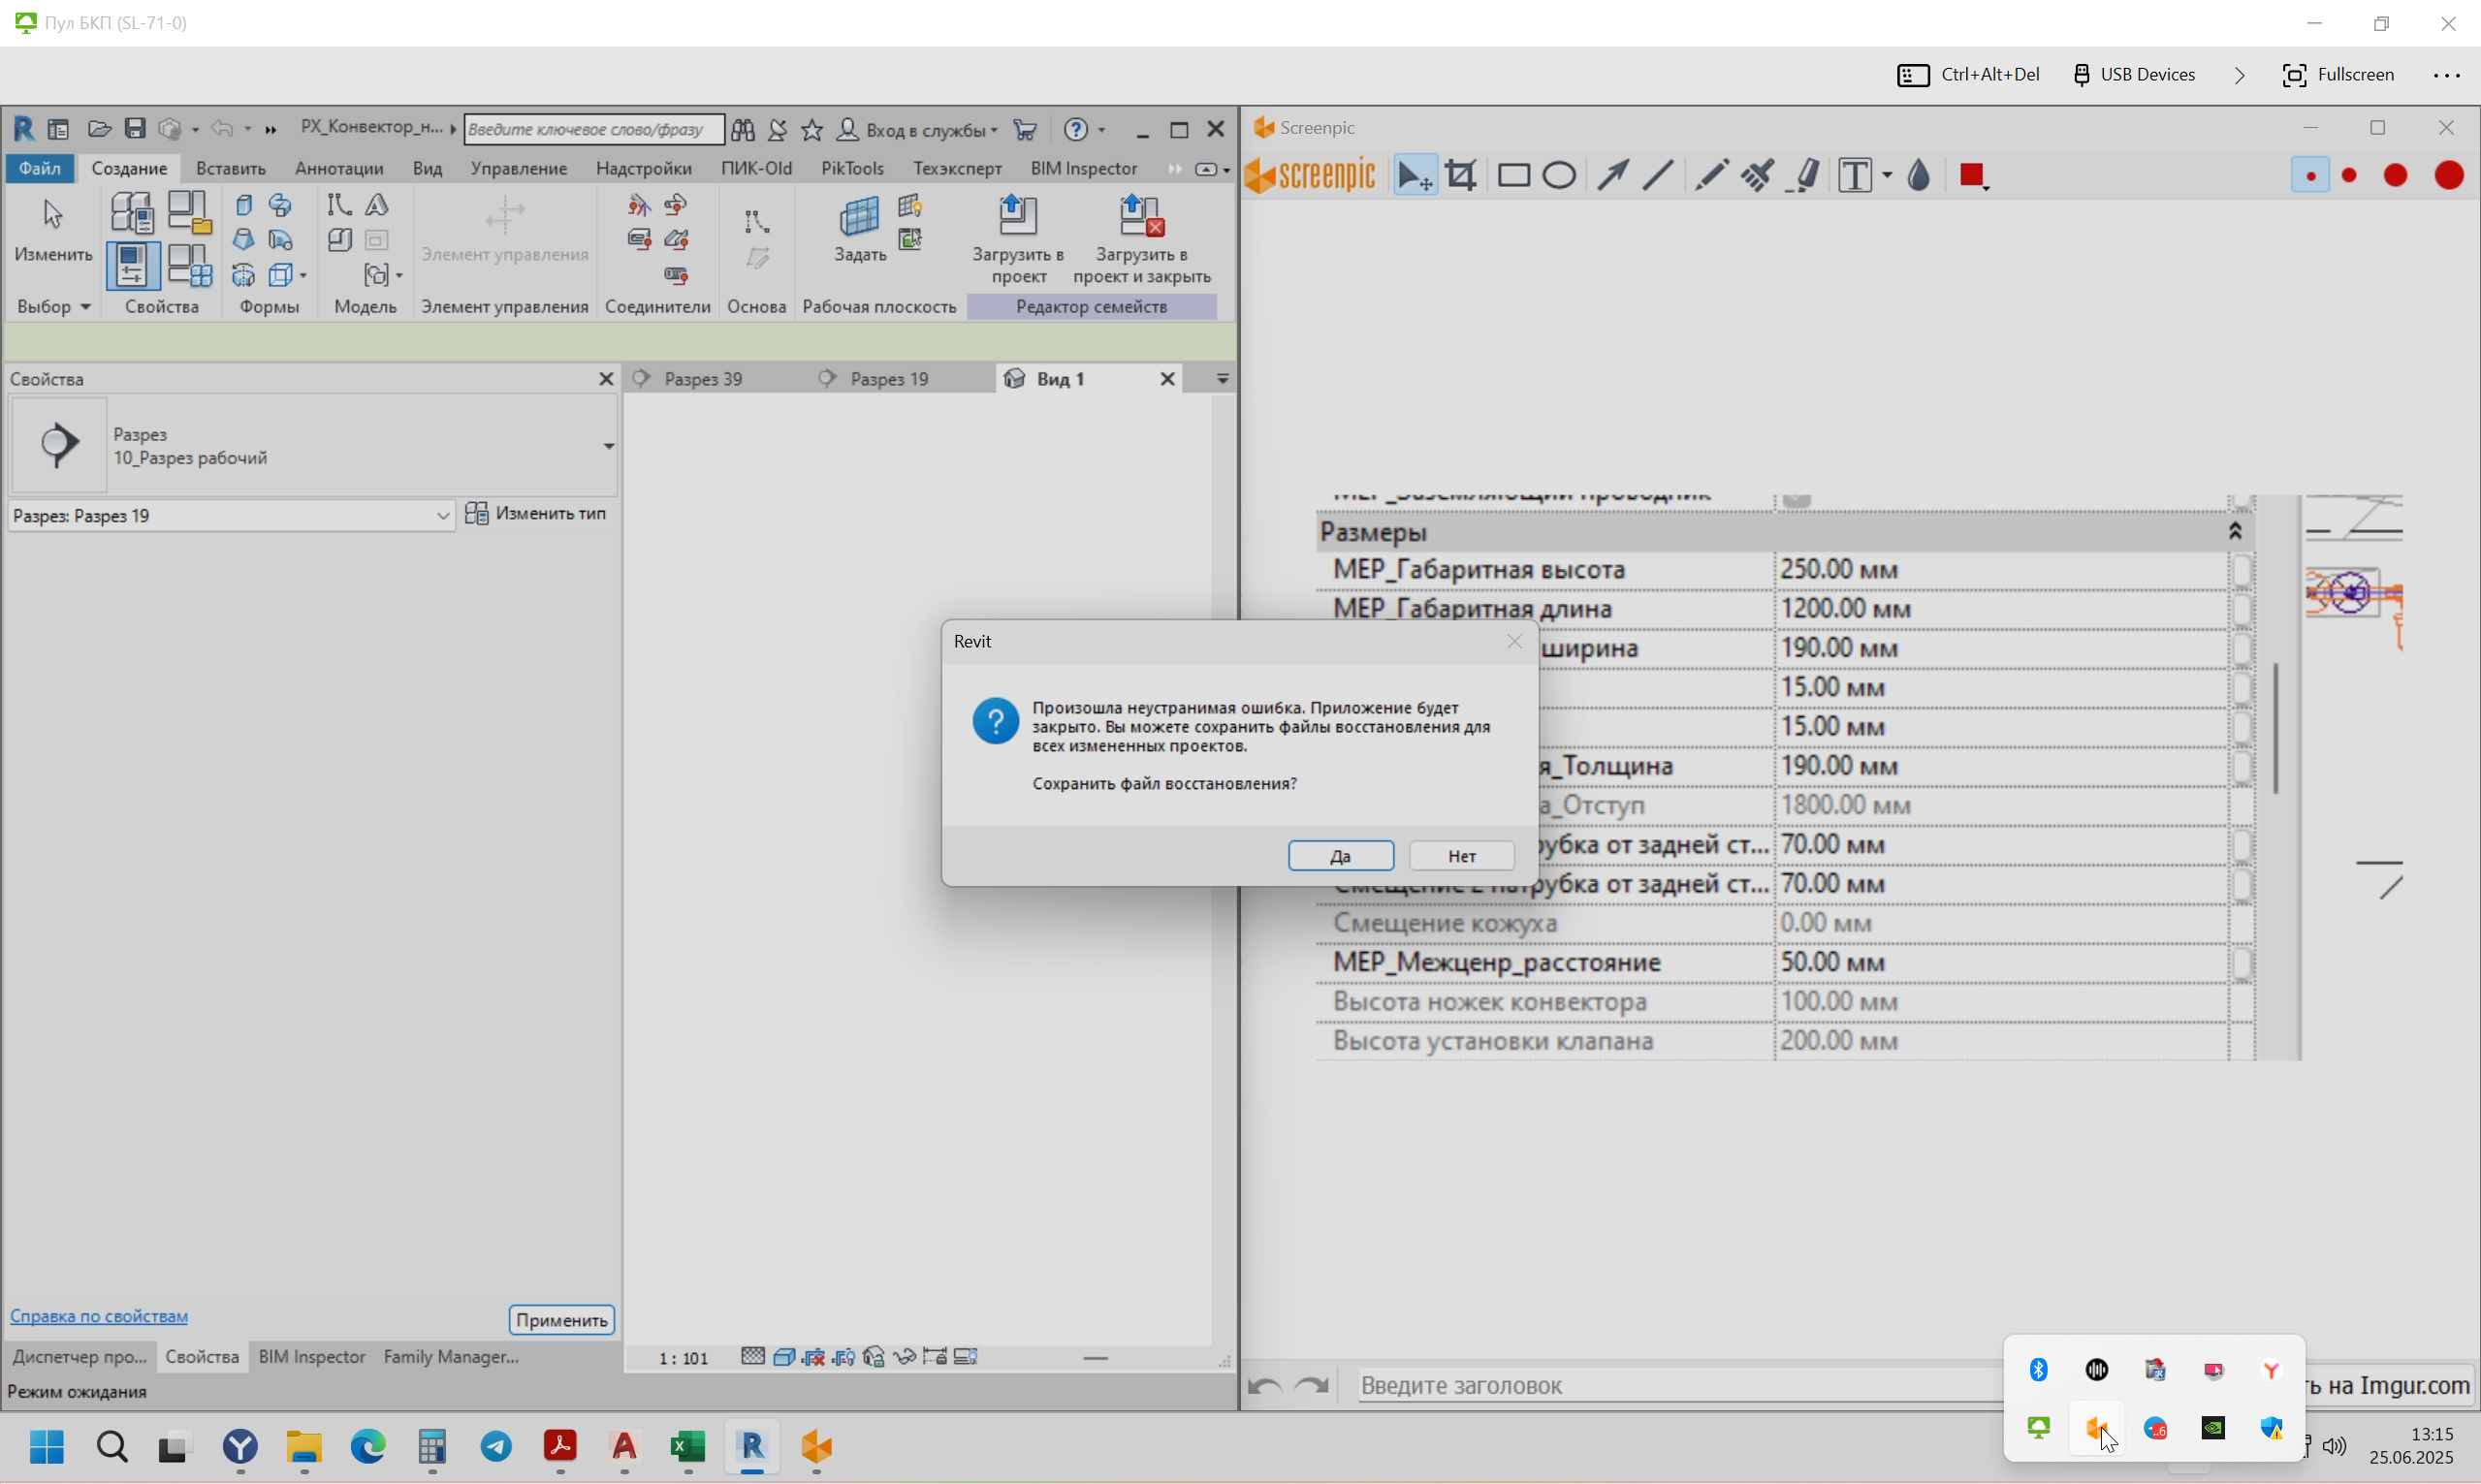Open the Файл menu tab

pyautogui.click(x=40, y=168)
